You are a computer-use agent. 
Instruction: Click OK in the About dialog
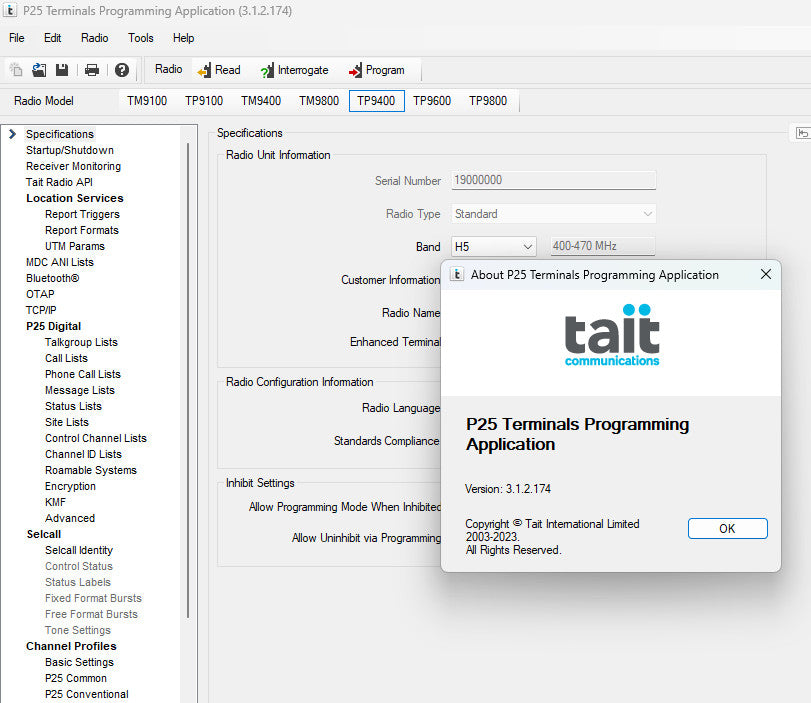pyautogui.click(x=727, y=528)
